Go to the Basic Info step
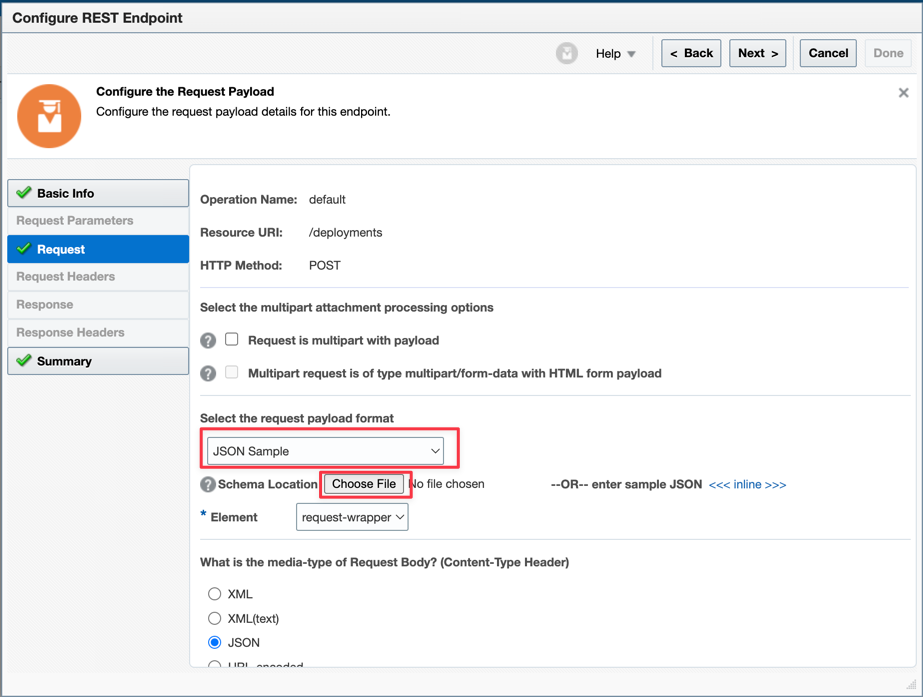Screen dimensions: 923x697 tap(98, 193)
